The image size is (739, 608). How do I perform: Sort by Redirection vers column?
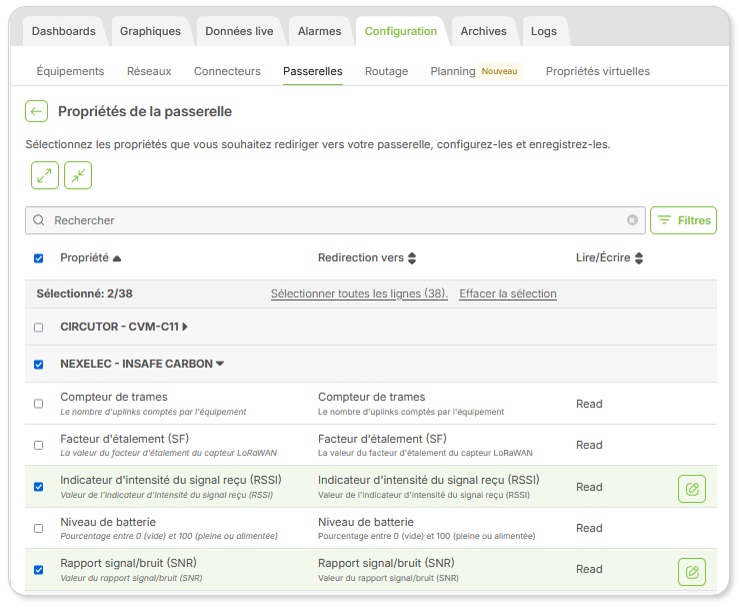point(412,258)
